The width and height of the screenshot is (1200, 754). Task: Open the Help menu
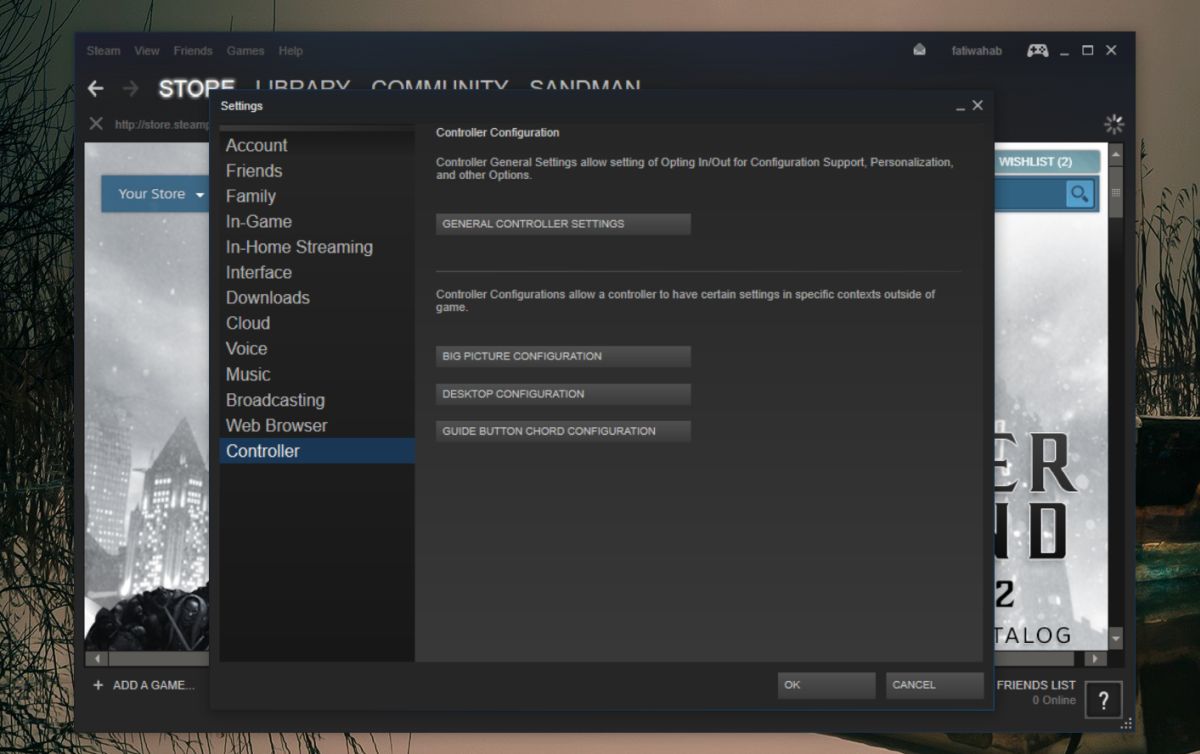click(290, 51)
